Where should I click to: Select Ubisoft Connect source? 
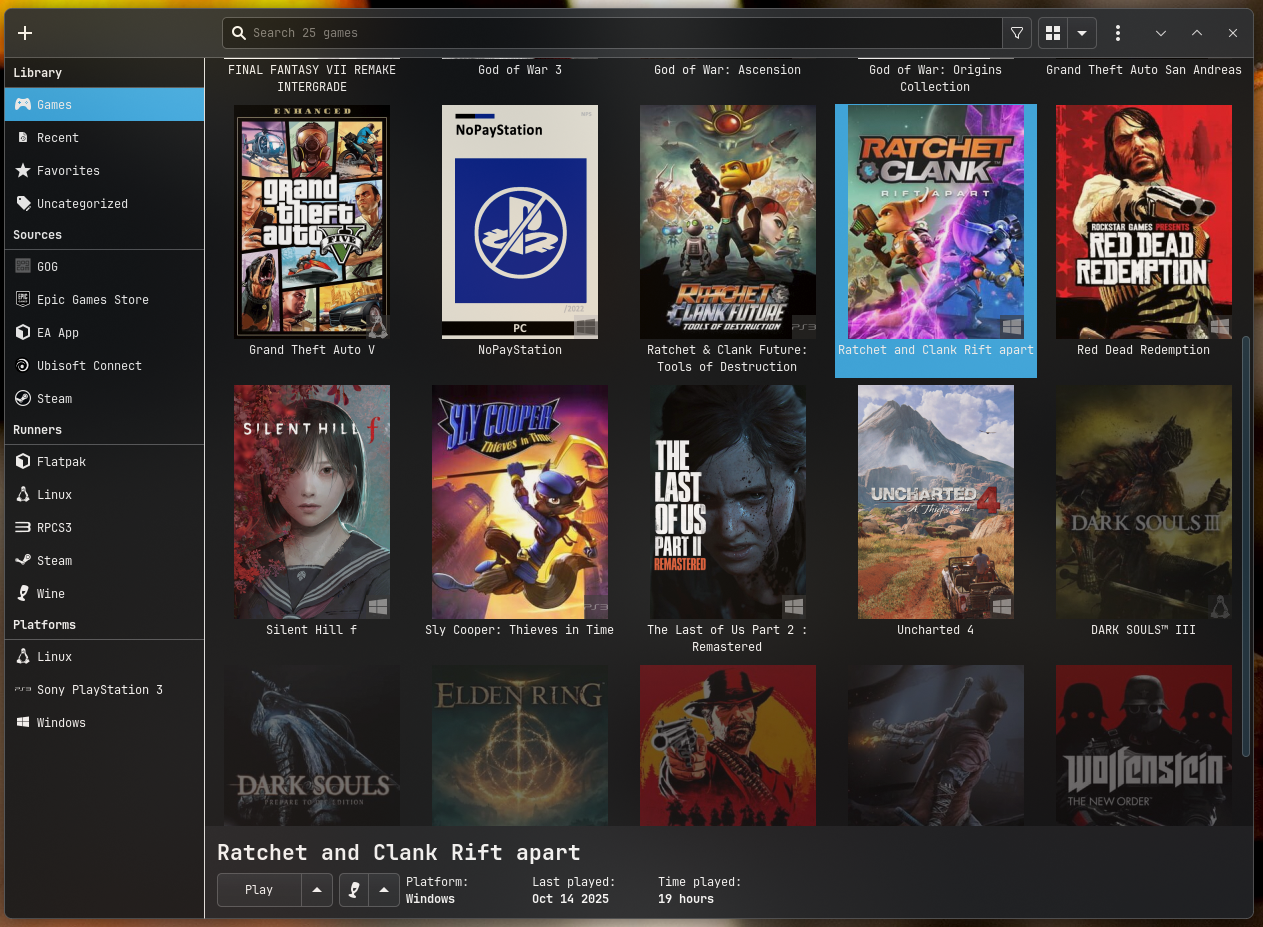(105, 365)
